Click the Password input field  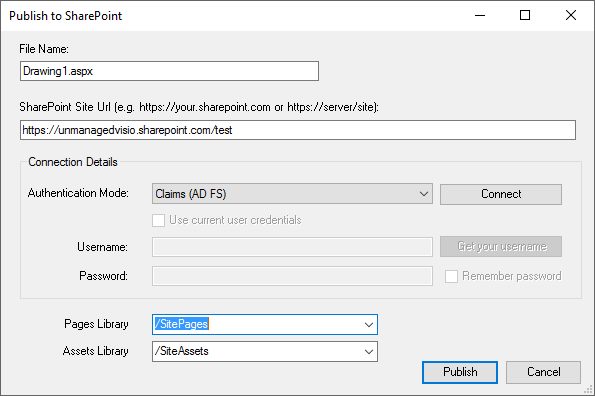(x=292, y=276)
